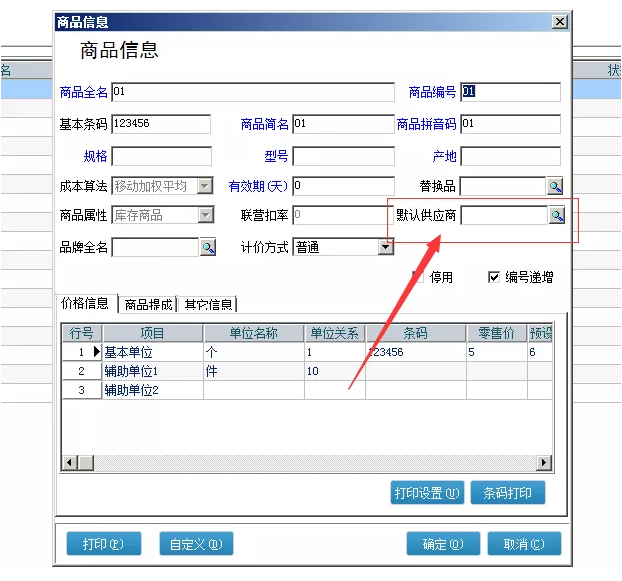Screen dimensions: 622x581
Task: Select the 辅助单位2 row item cell
Action: [153, 390]
